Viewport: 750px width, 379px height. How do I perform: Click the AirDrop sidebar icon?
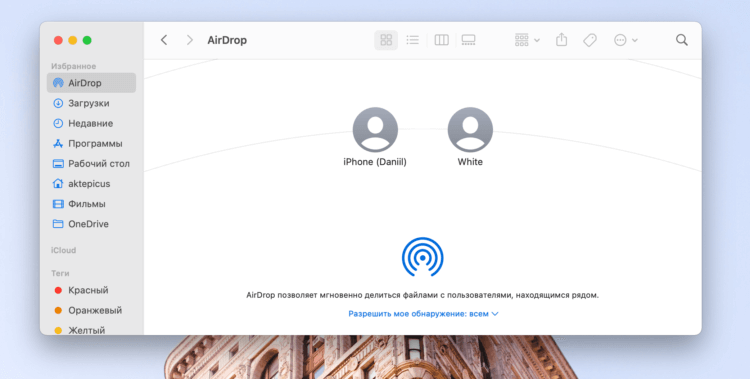[x=58, y=83]
